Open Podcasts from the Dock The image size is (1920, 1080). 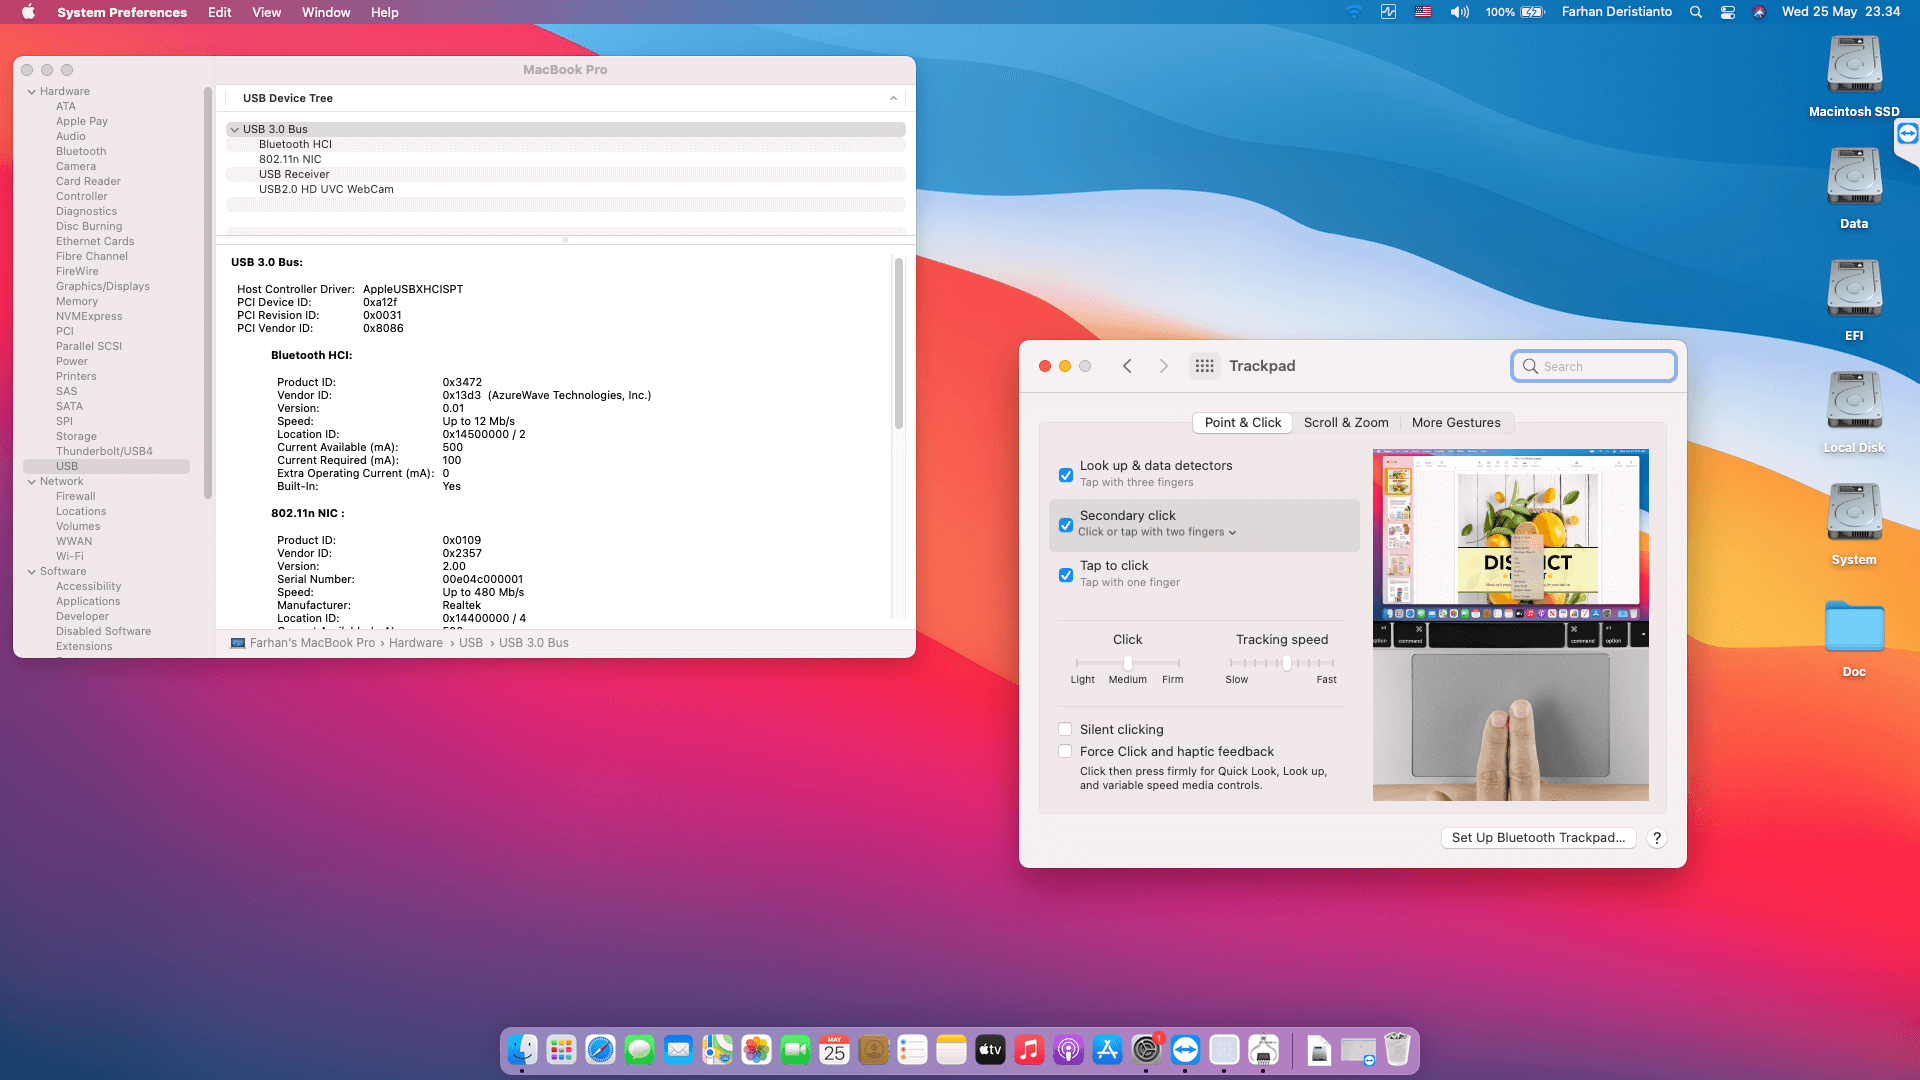[1068, 1050]
